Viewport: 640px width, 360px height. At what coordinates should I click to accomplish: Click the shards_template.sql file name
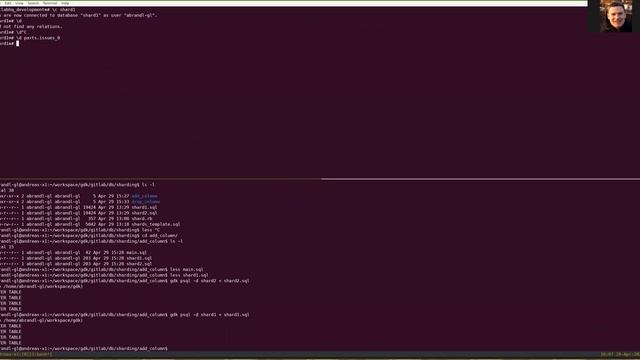point(156,224)
